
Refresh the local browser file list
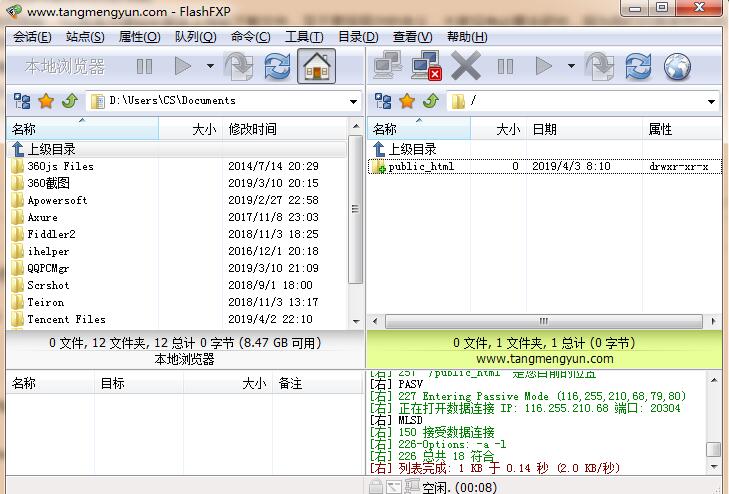pos(278,66)
